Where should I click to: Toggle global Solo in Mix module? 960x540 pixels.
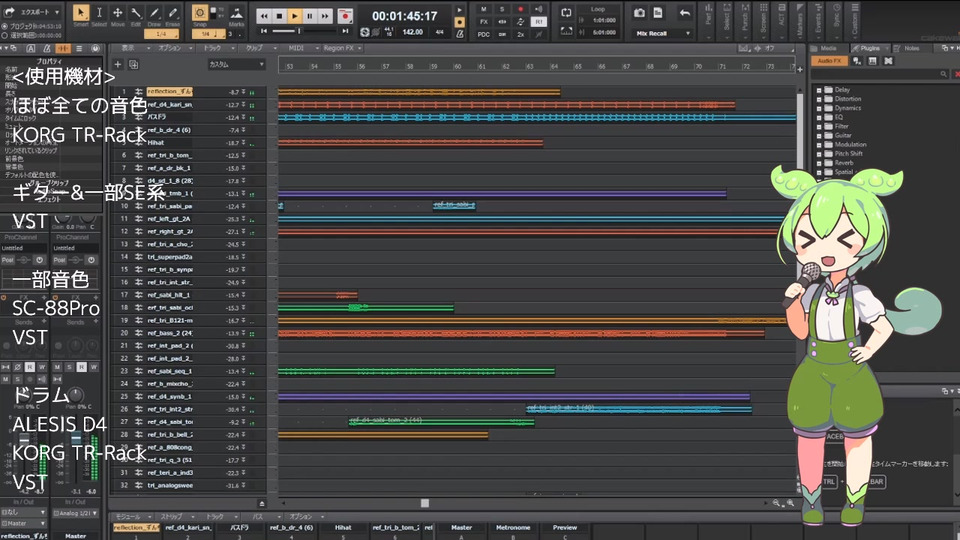pyautogui.click(x=502, y=9)
